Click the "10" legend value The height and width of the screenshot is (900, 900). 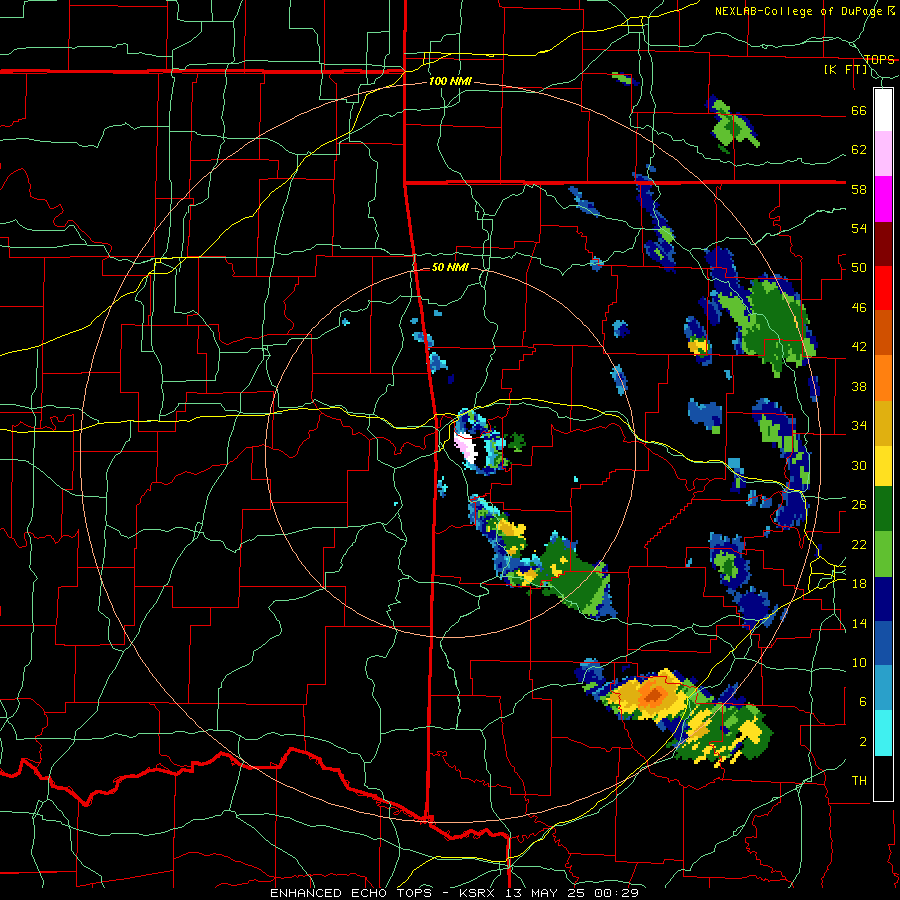click(x=859, y=663)
